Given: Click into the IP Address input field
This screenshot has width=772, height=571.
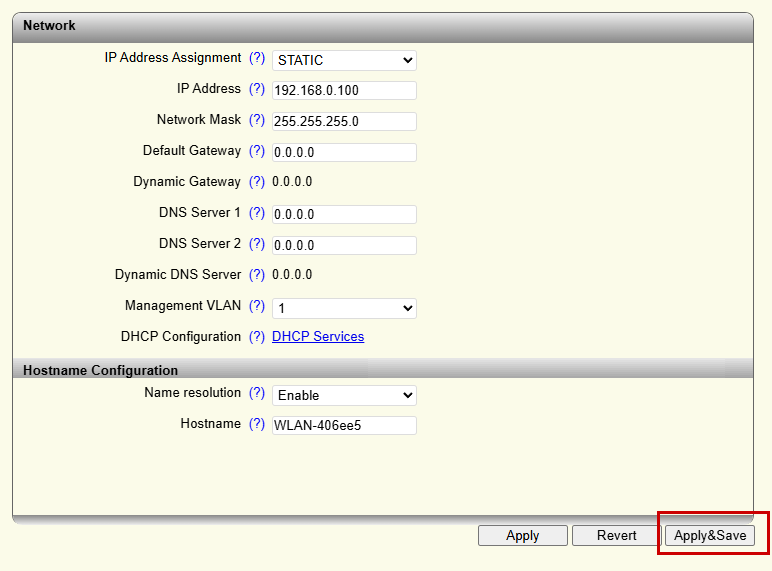Looking at the screenshot, I should tap(344, 91).
